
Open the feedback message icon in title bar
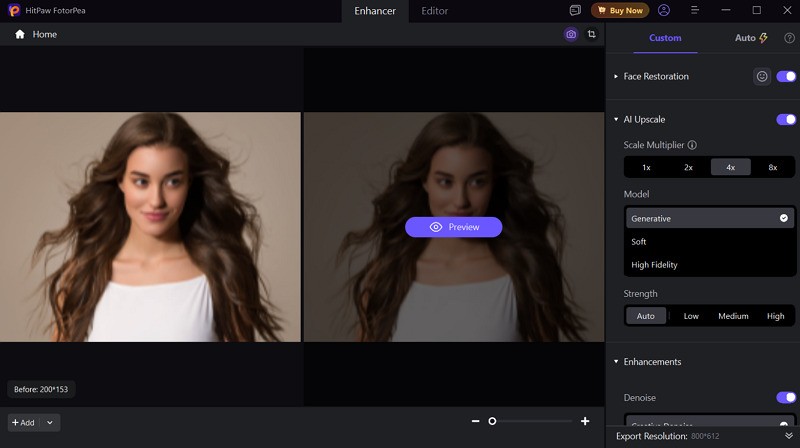tap(575, 10)
